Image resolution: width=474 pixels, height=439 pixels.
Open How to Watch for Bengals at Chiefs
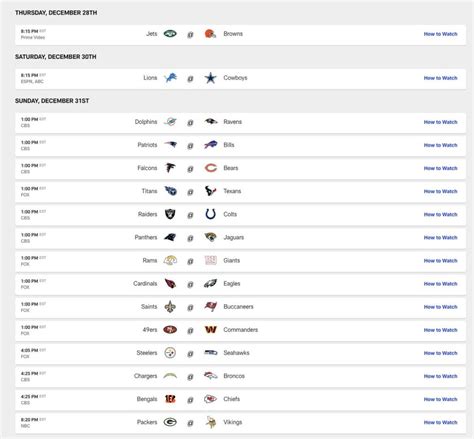click(x=440, y=399)
